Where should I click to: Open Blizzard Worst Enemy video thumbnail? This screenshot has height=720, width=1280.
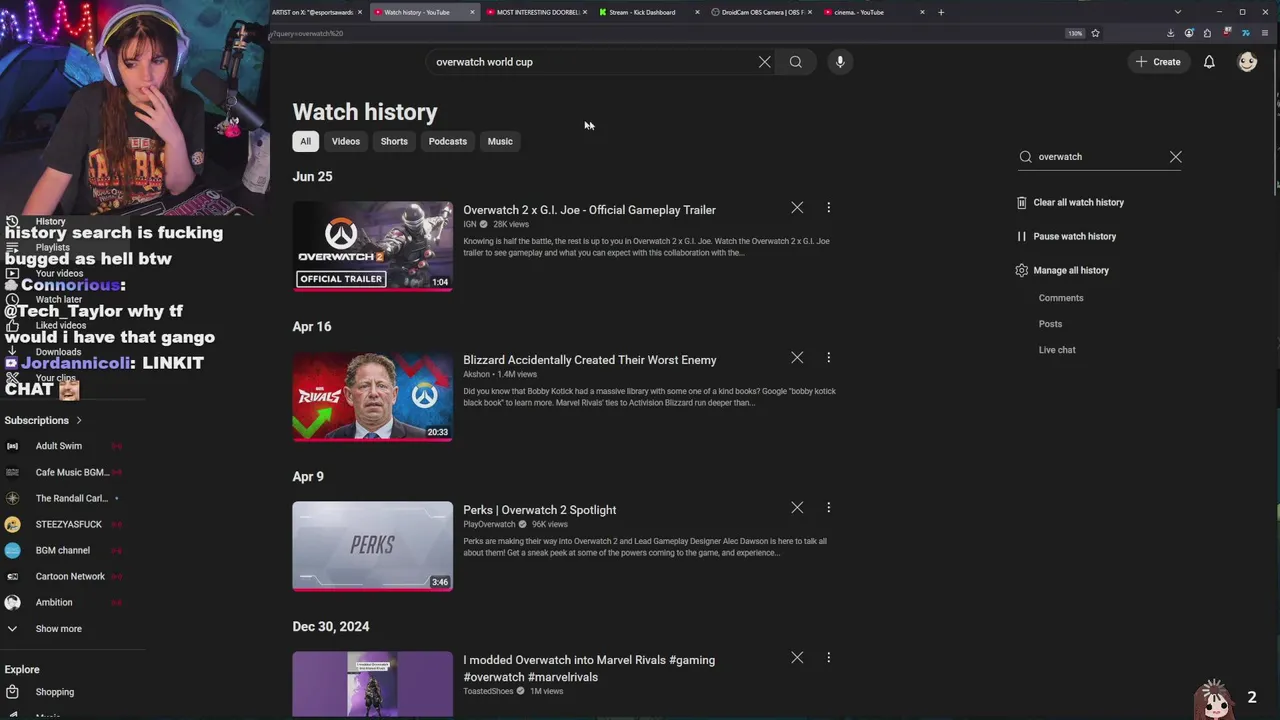click(372, 396)
